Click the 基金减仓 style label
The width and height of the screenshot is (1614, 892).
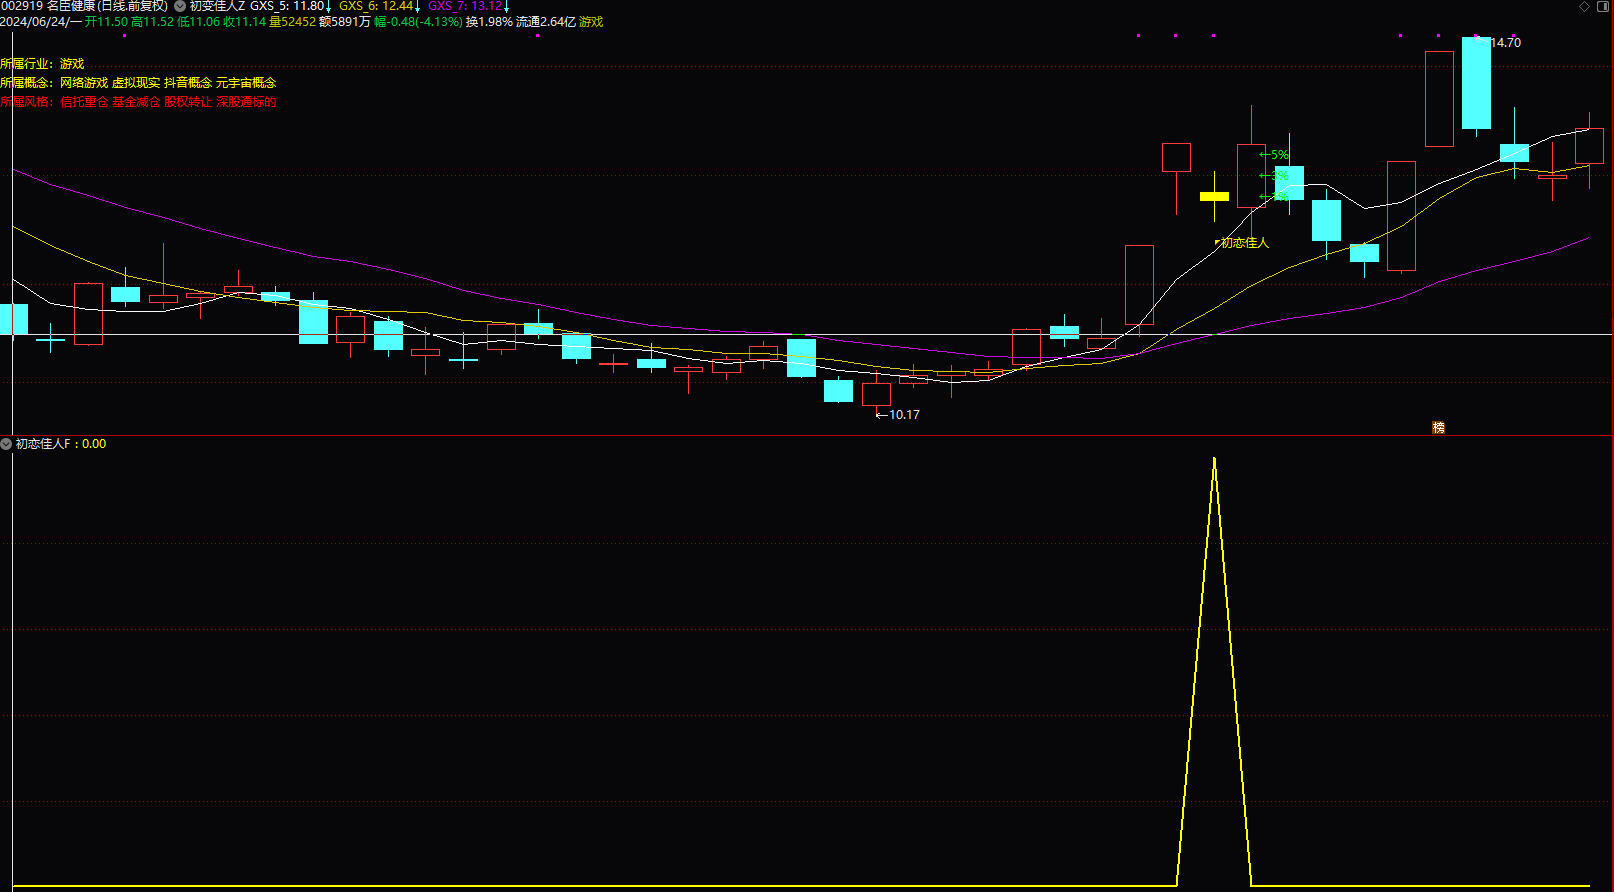tap(136, 102)
